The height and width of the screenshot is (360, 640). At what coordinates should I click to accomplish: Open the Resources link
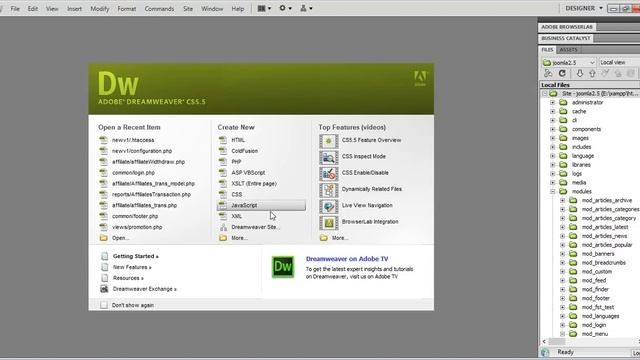[x=128, y=278]
